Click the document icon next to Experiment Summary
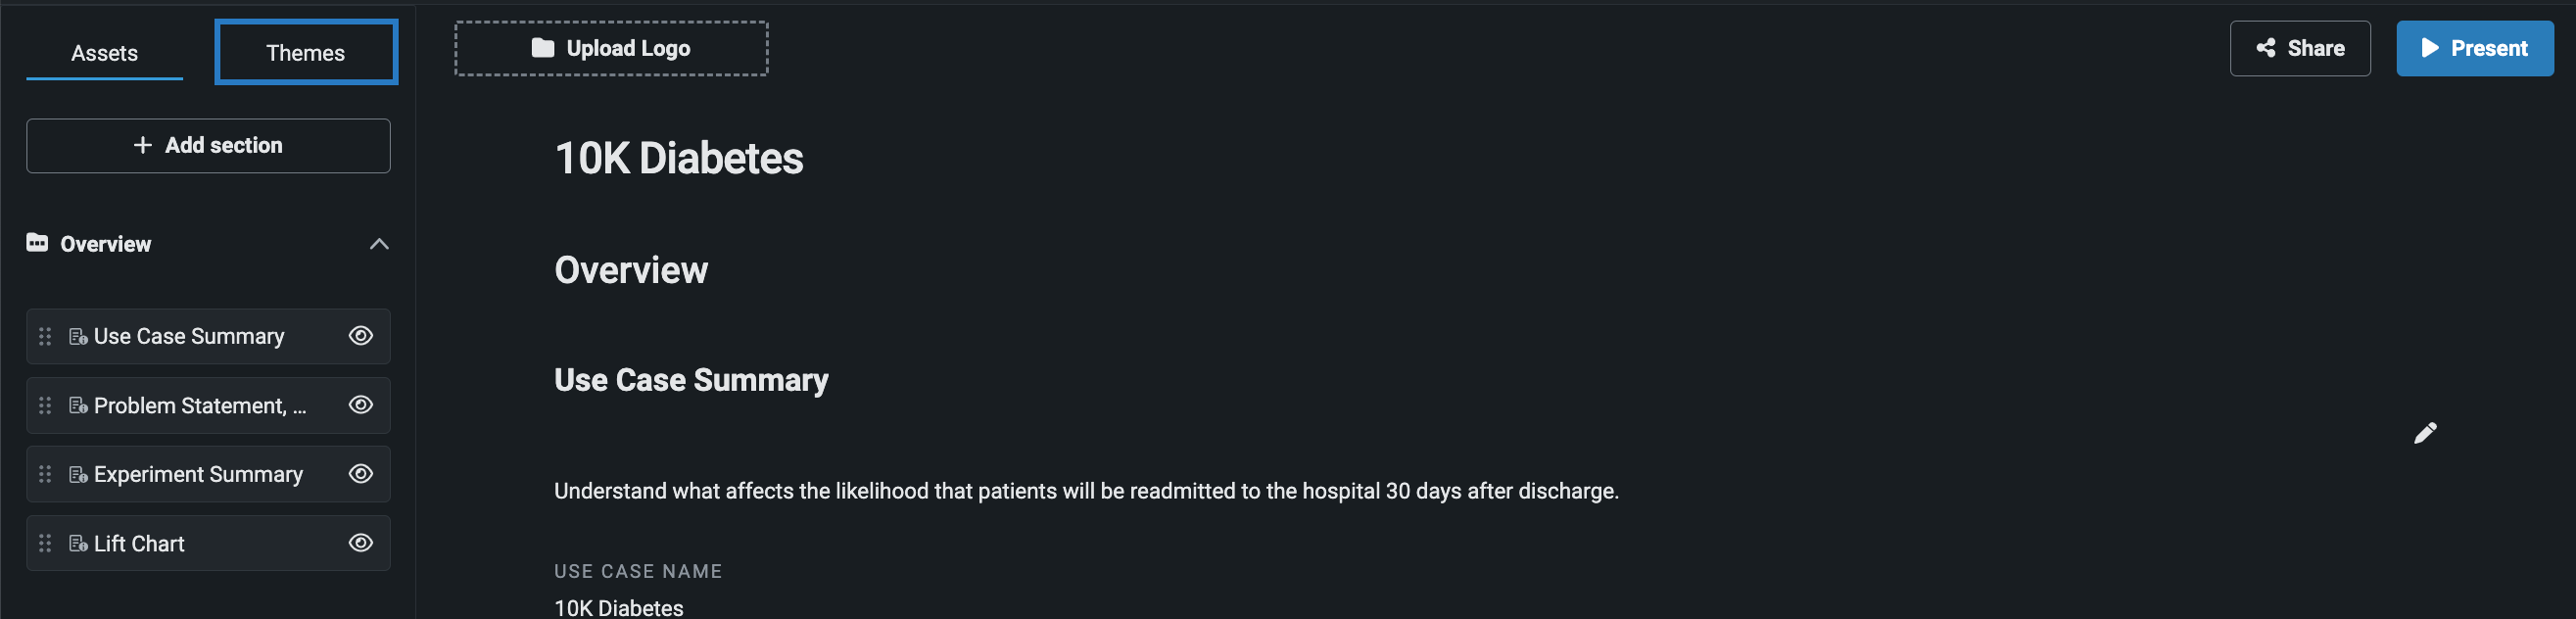The height and width of the screenshot is (619, 2576). click(x=77, y=474)
